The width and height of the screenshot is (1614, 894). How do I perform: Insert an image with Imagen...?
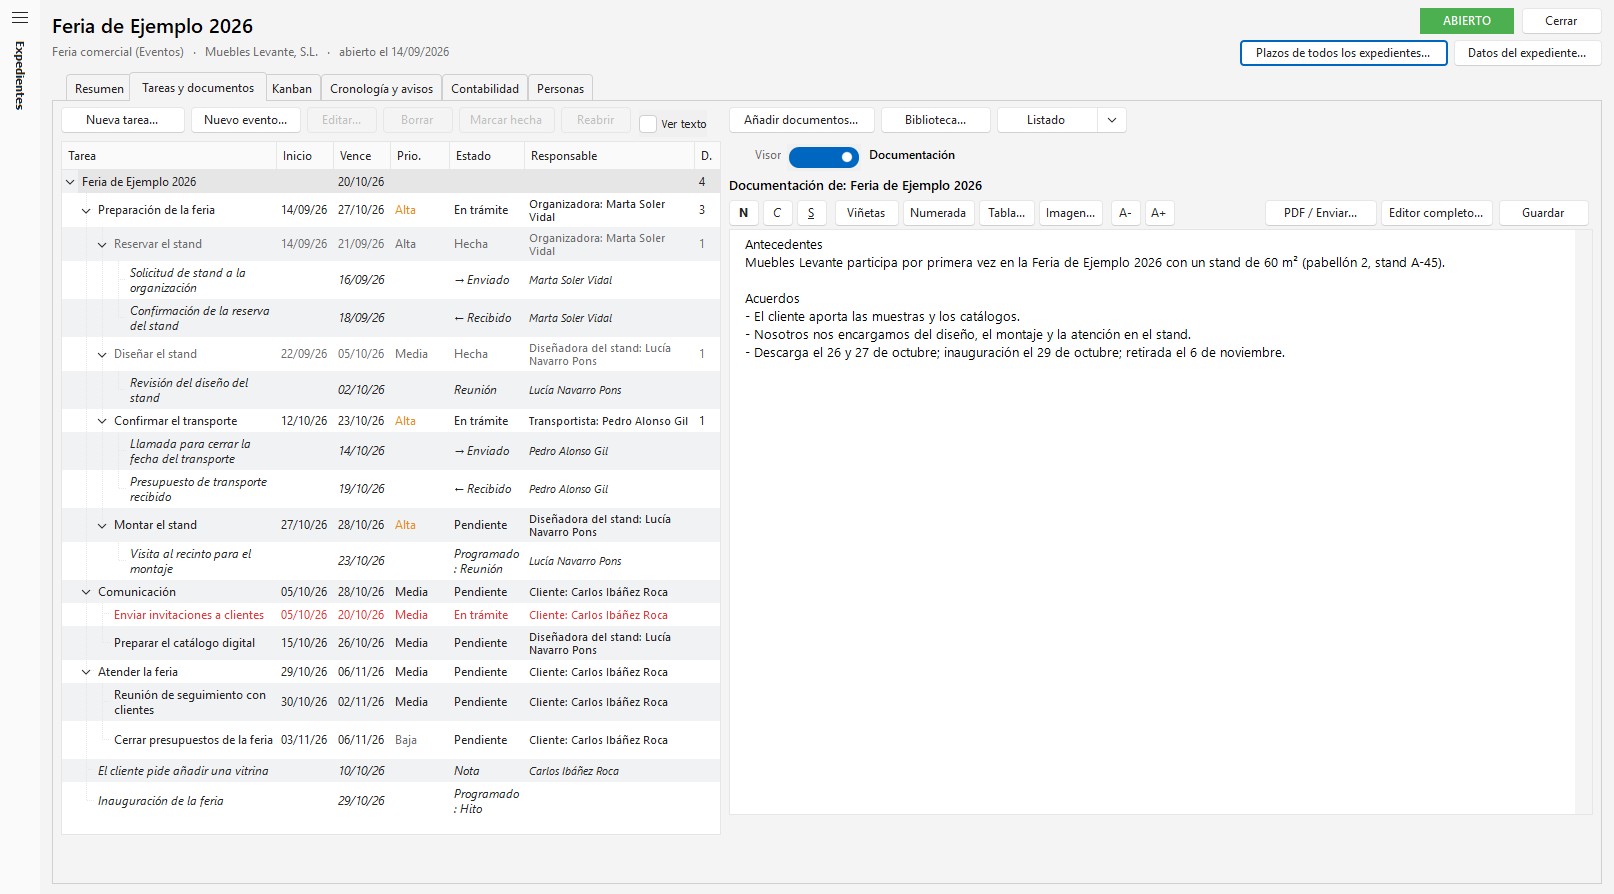point(1070,213)
